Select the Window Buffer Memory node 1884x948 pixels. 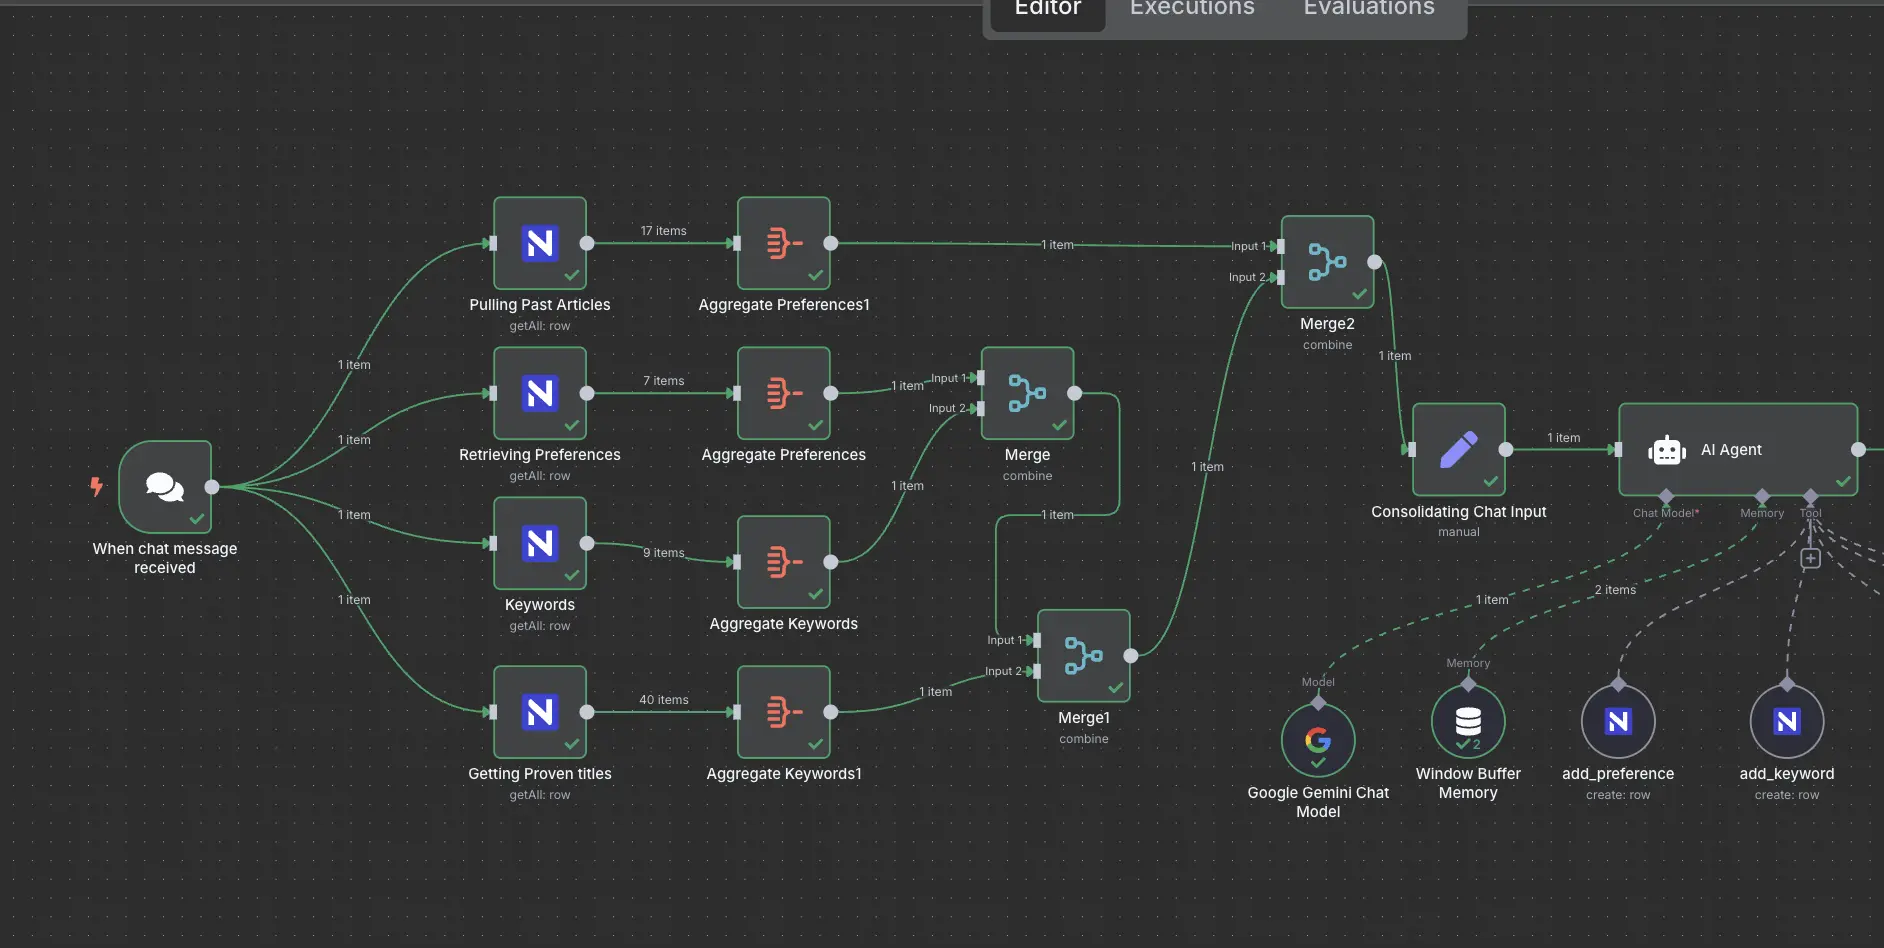tap(1468, 721)
